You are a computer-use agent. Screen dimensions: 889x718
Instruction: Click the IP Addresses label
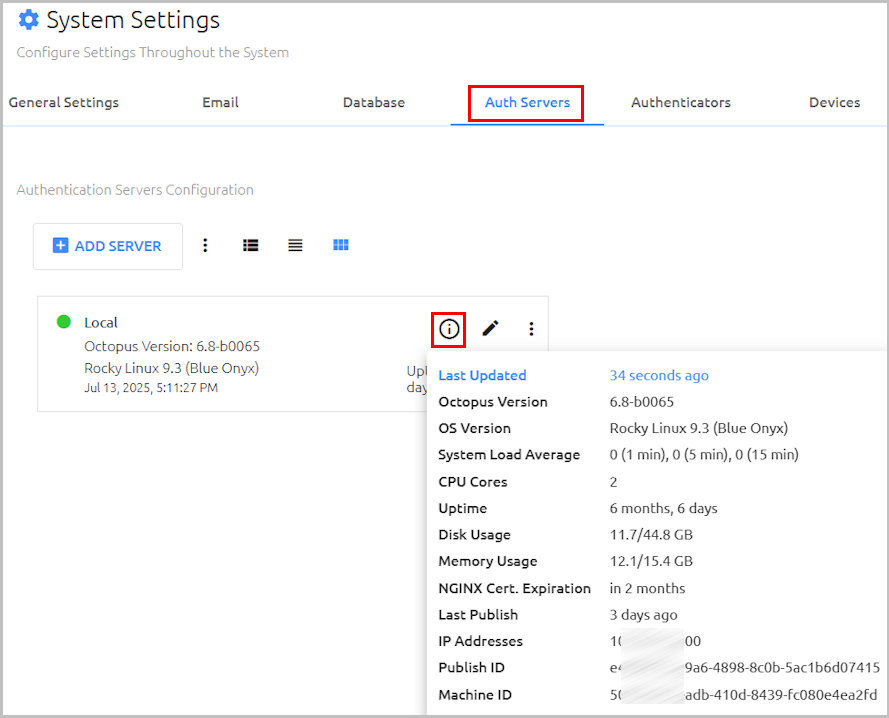(x=481, y=641)
